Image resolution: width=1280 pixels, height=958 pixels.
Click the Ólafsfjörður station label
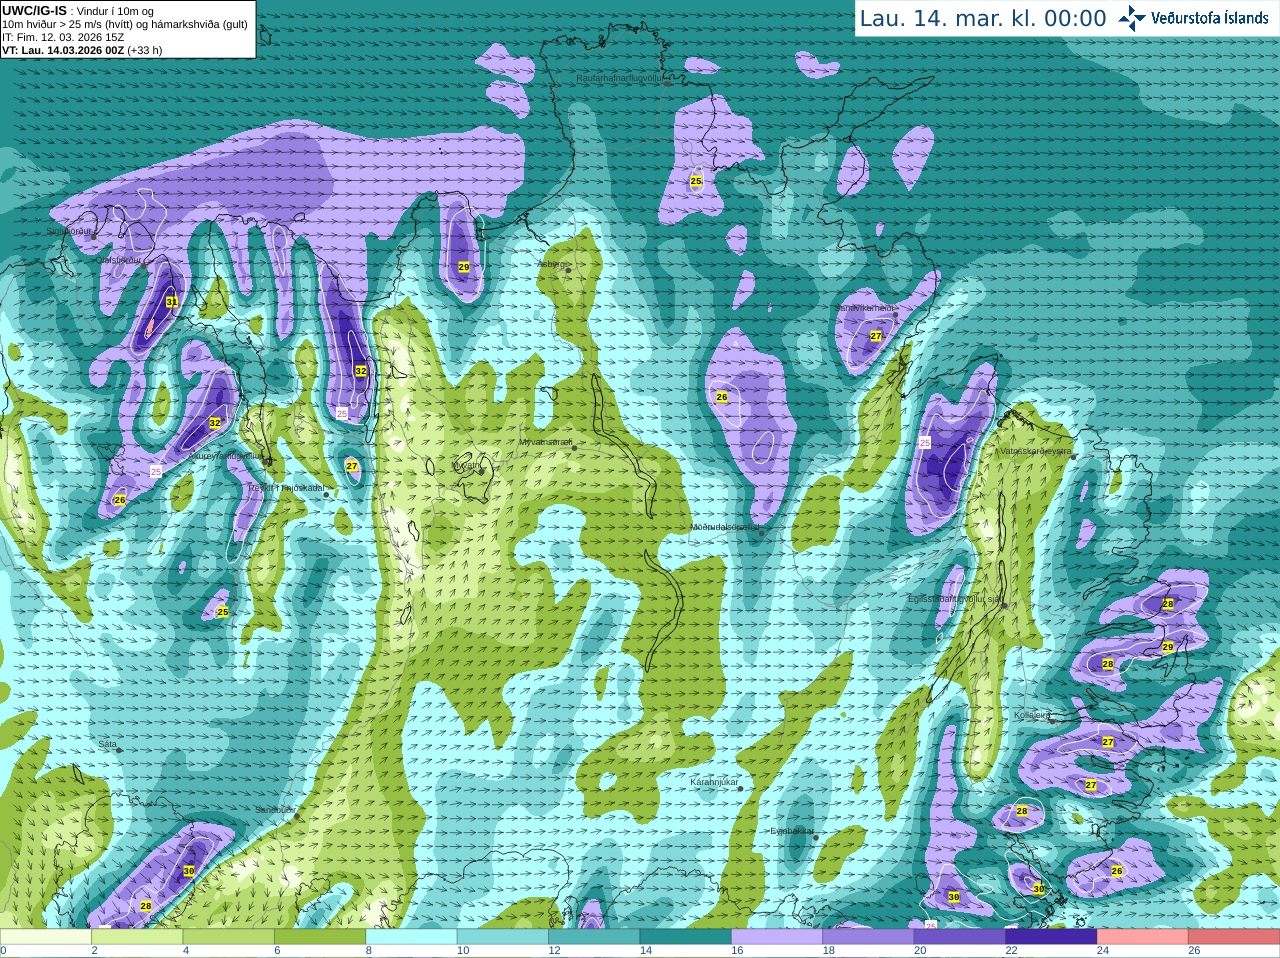coord(117,259)
